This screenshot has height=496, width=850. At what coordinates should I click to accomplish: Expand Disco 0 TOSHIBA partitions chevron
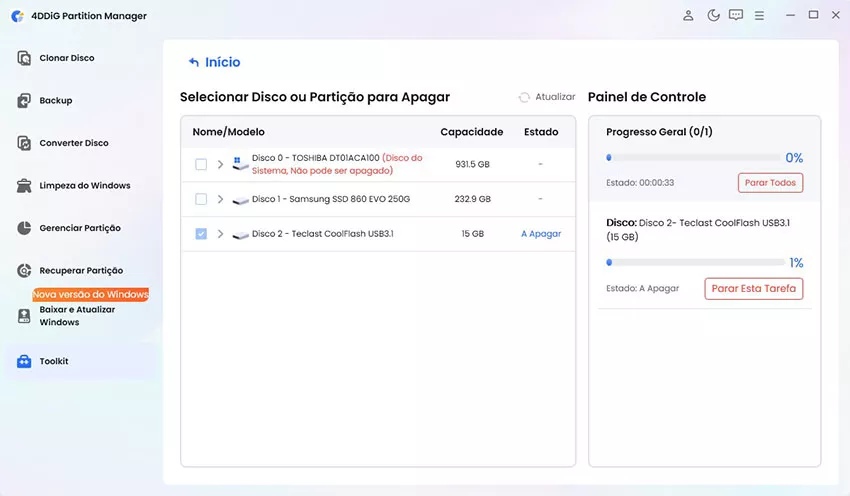[220, 164]
